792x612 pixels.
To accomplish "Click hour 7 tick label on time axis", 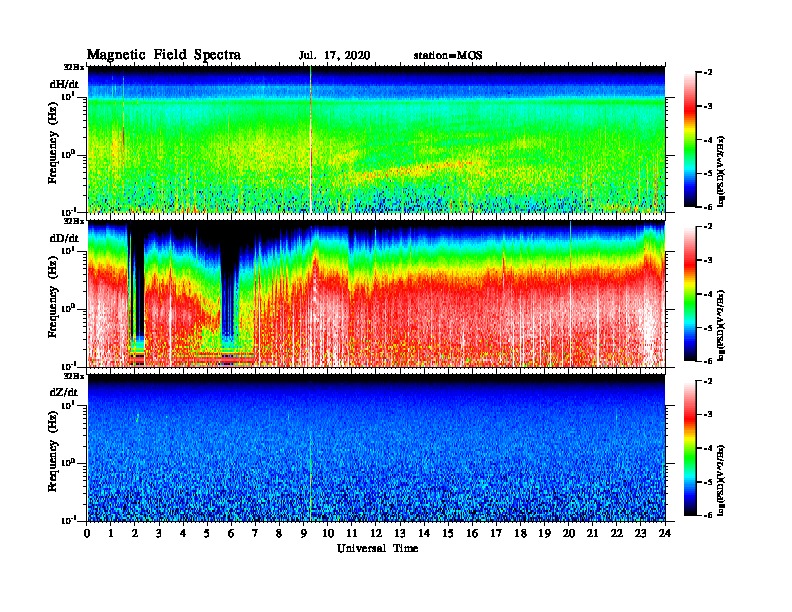I will click(x=255, y=533).
